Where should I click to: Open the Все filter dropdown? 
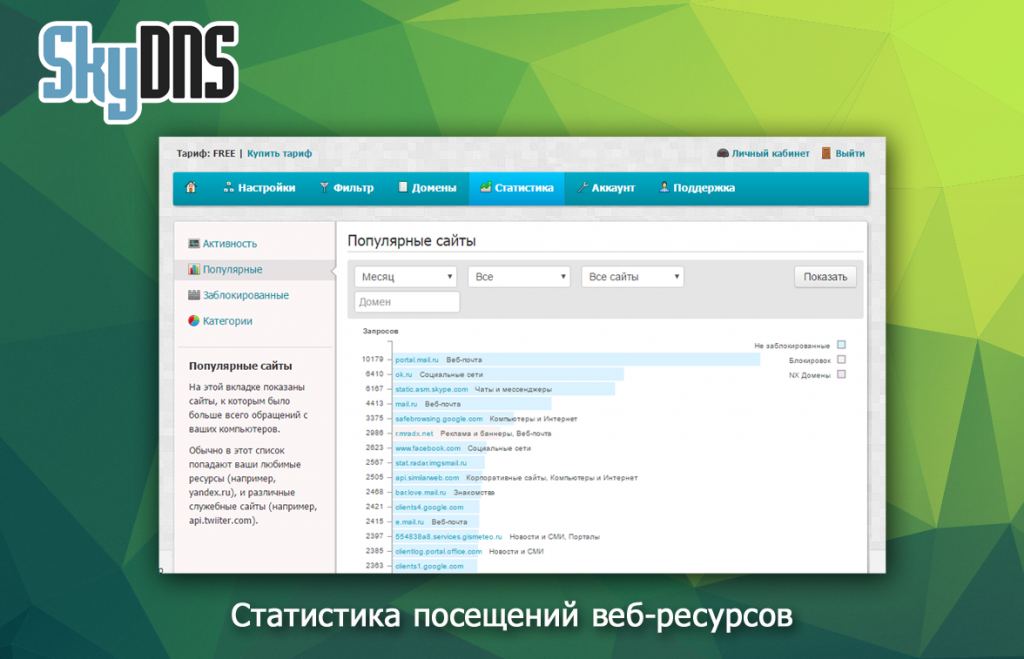(519, 277)
